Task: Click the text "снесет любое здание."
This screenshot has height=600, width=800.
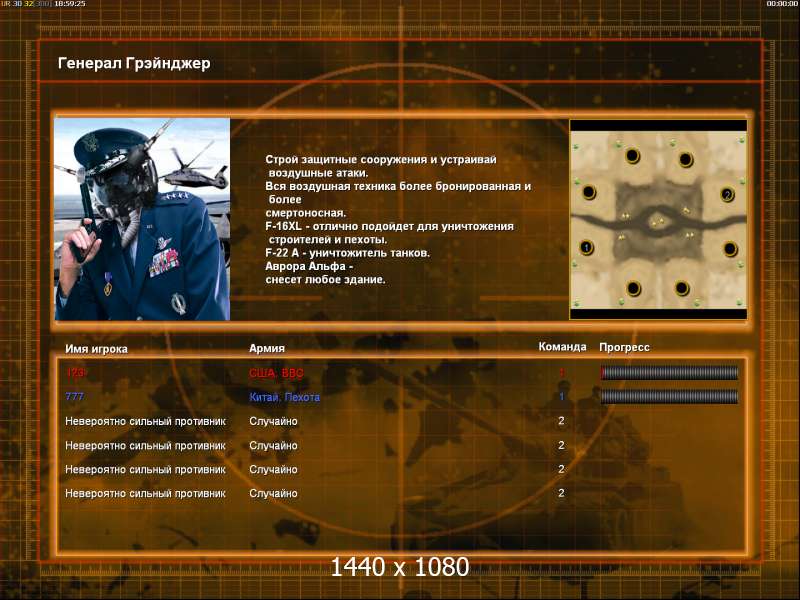Action: click(326, 280)
